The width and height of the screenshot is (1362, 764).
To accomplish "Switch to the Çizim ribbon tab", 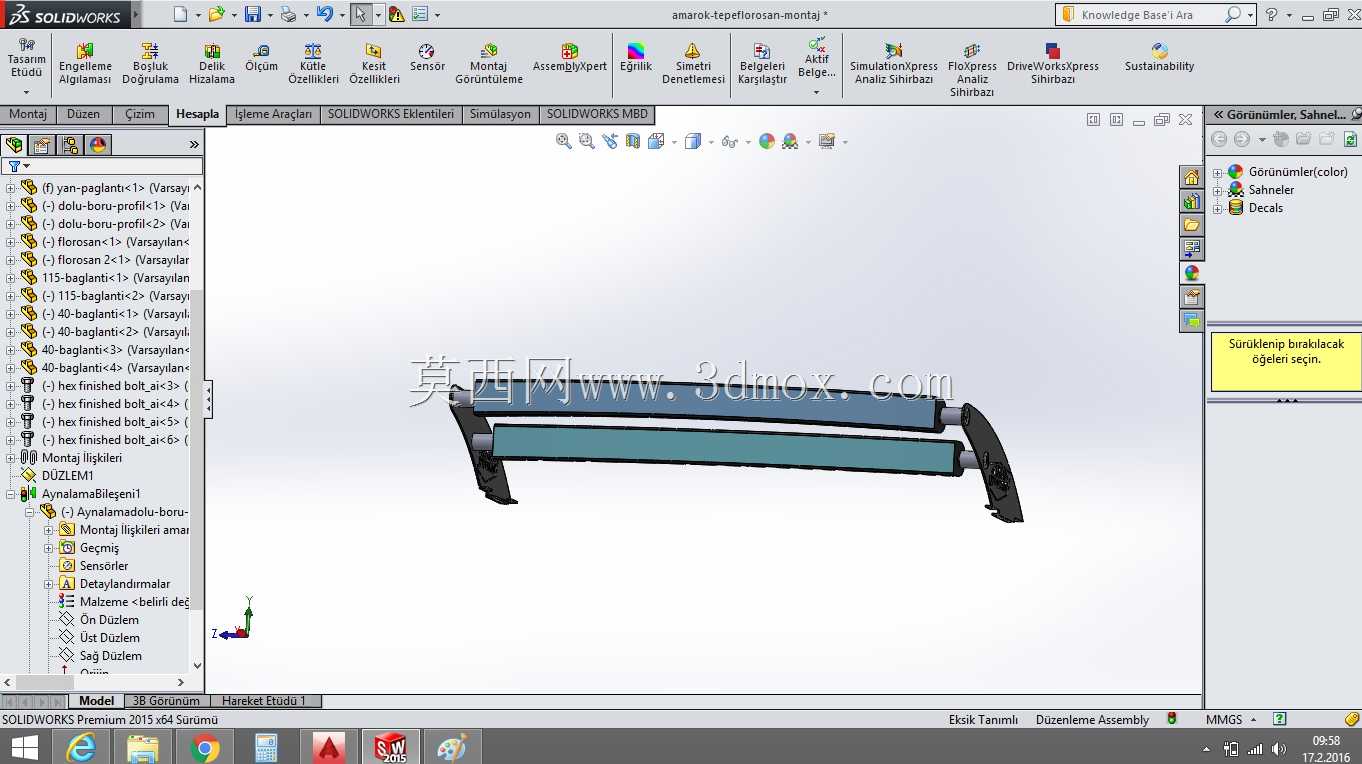I will coord(140,114).
